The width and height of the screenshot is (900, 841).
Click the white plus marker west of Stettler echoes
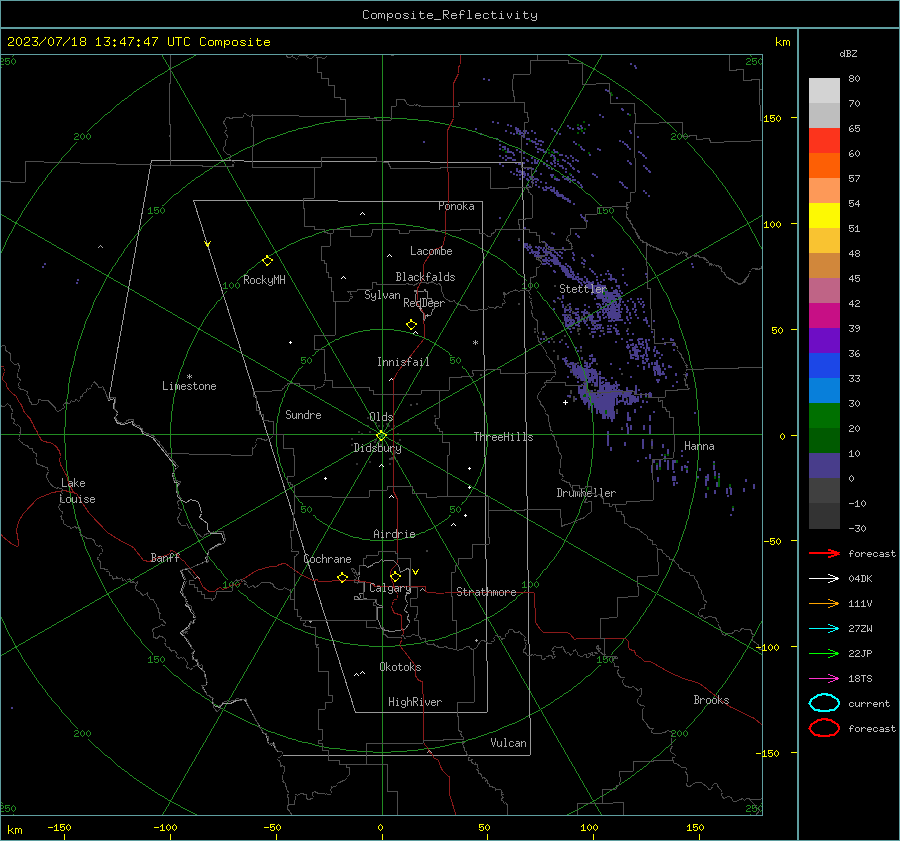(565, 402)
